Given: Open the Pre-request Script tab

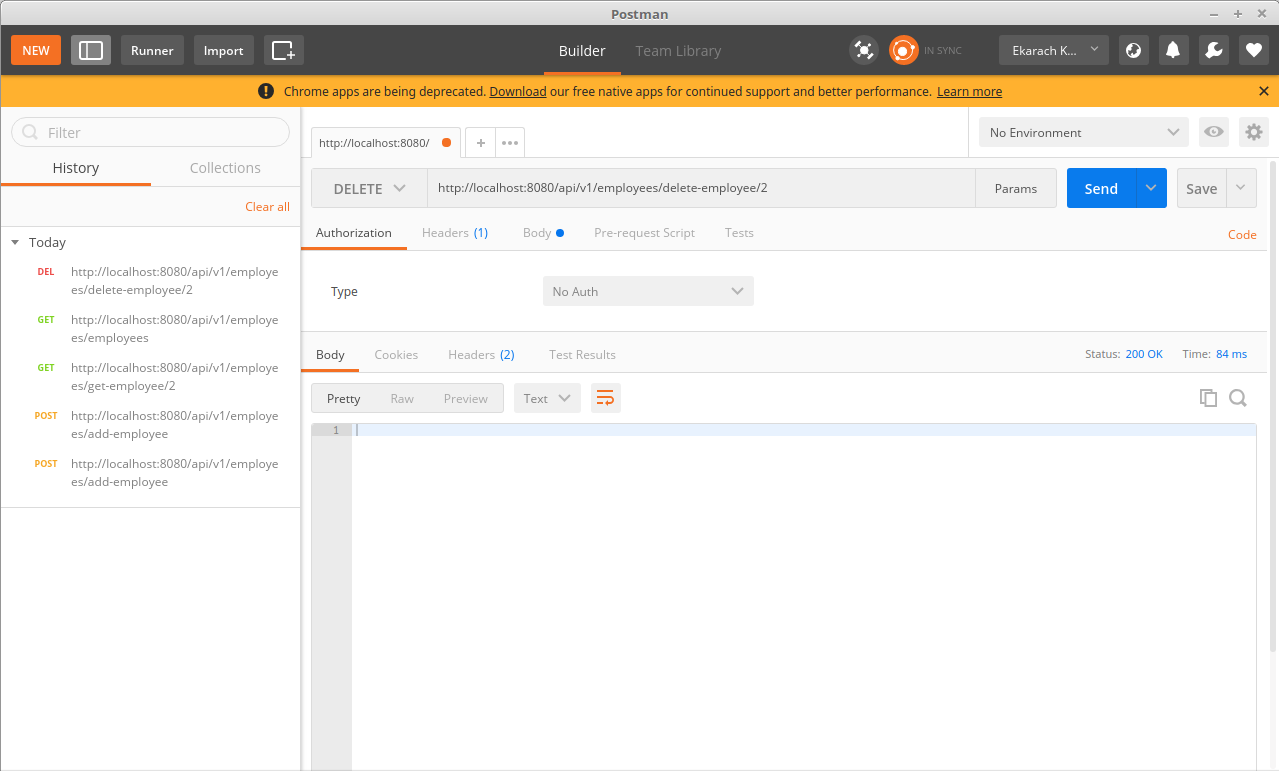Looking at the screenshot, I should point(644,232).
